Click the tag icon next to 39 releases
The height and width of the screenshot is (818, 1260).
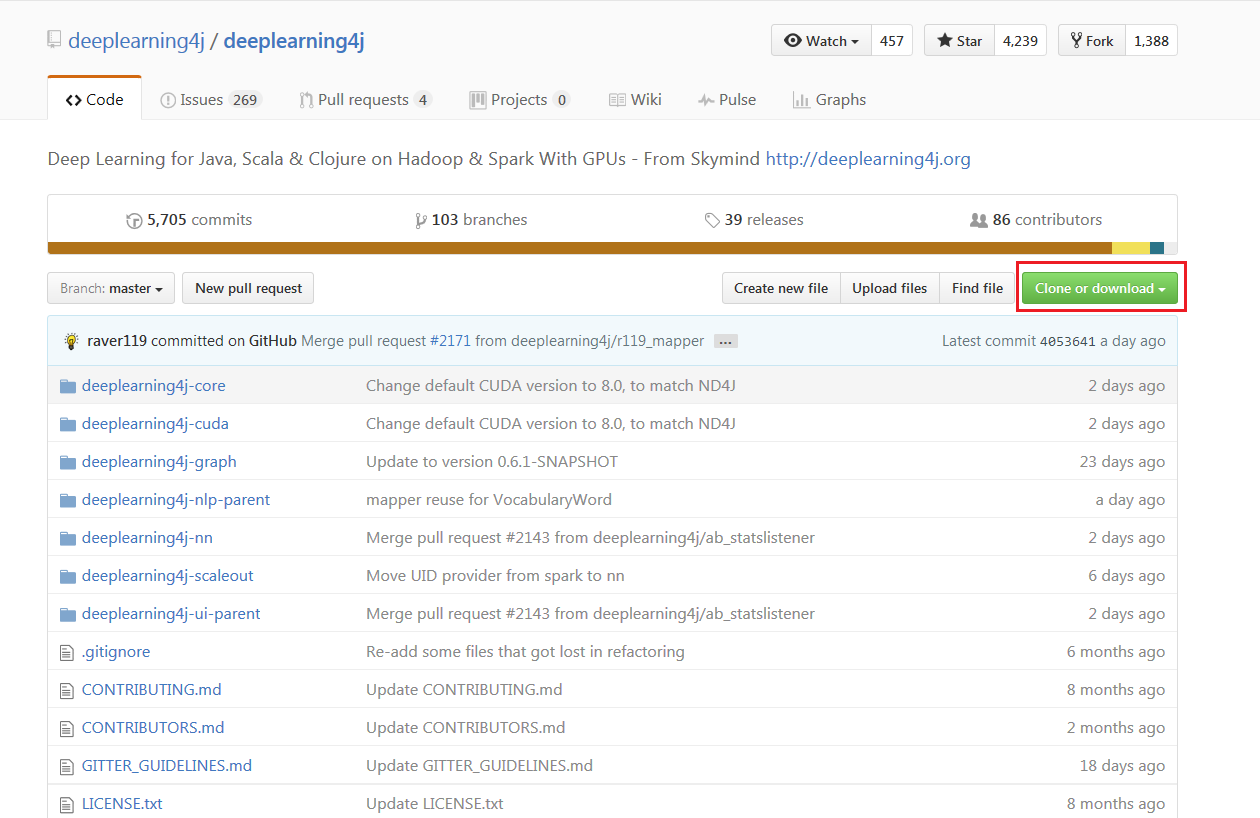point(712,219)
